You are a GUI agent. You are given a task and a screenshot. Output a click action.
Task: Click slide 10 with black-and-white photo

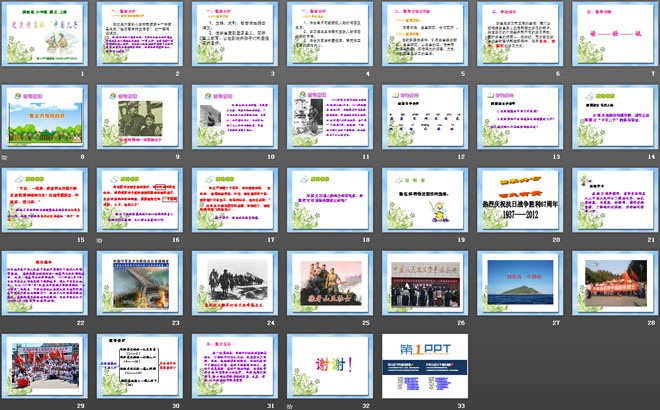point(230,118)
